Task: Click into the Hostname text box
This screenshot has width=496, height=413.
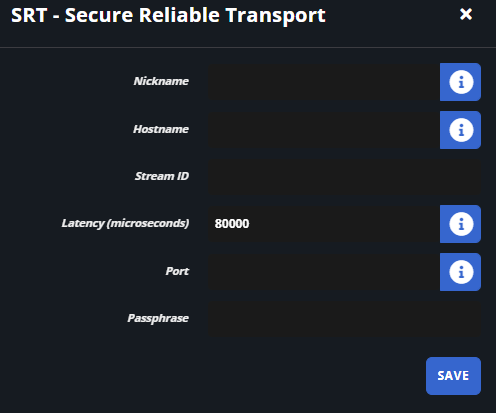Action: click(324, 130)
